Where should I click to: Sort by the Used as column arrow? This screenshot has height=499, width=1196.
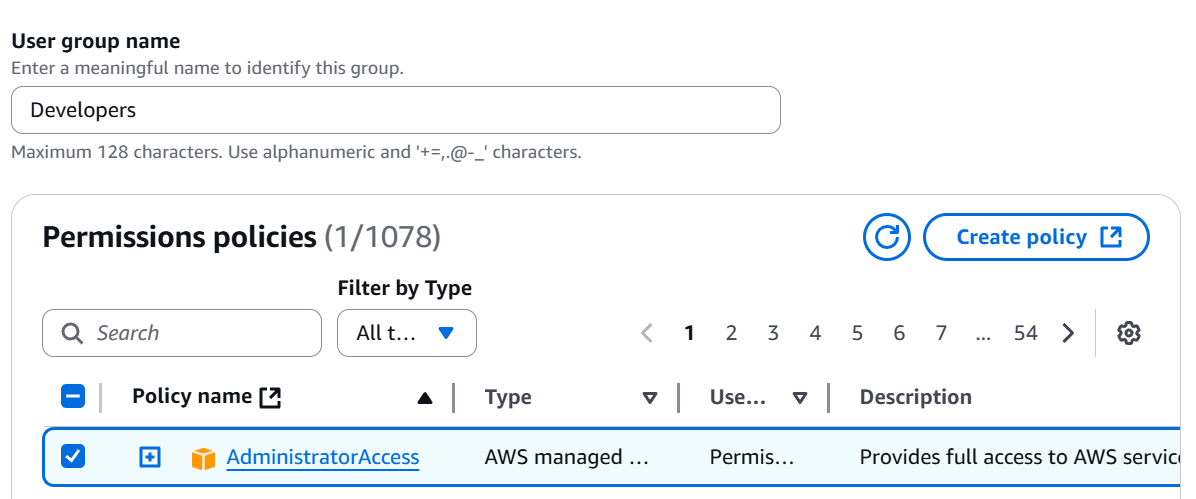coord(800,398)
